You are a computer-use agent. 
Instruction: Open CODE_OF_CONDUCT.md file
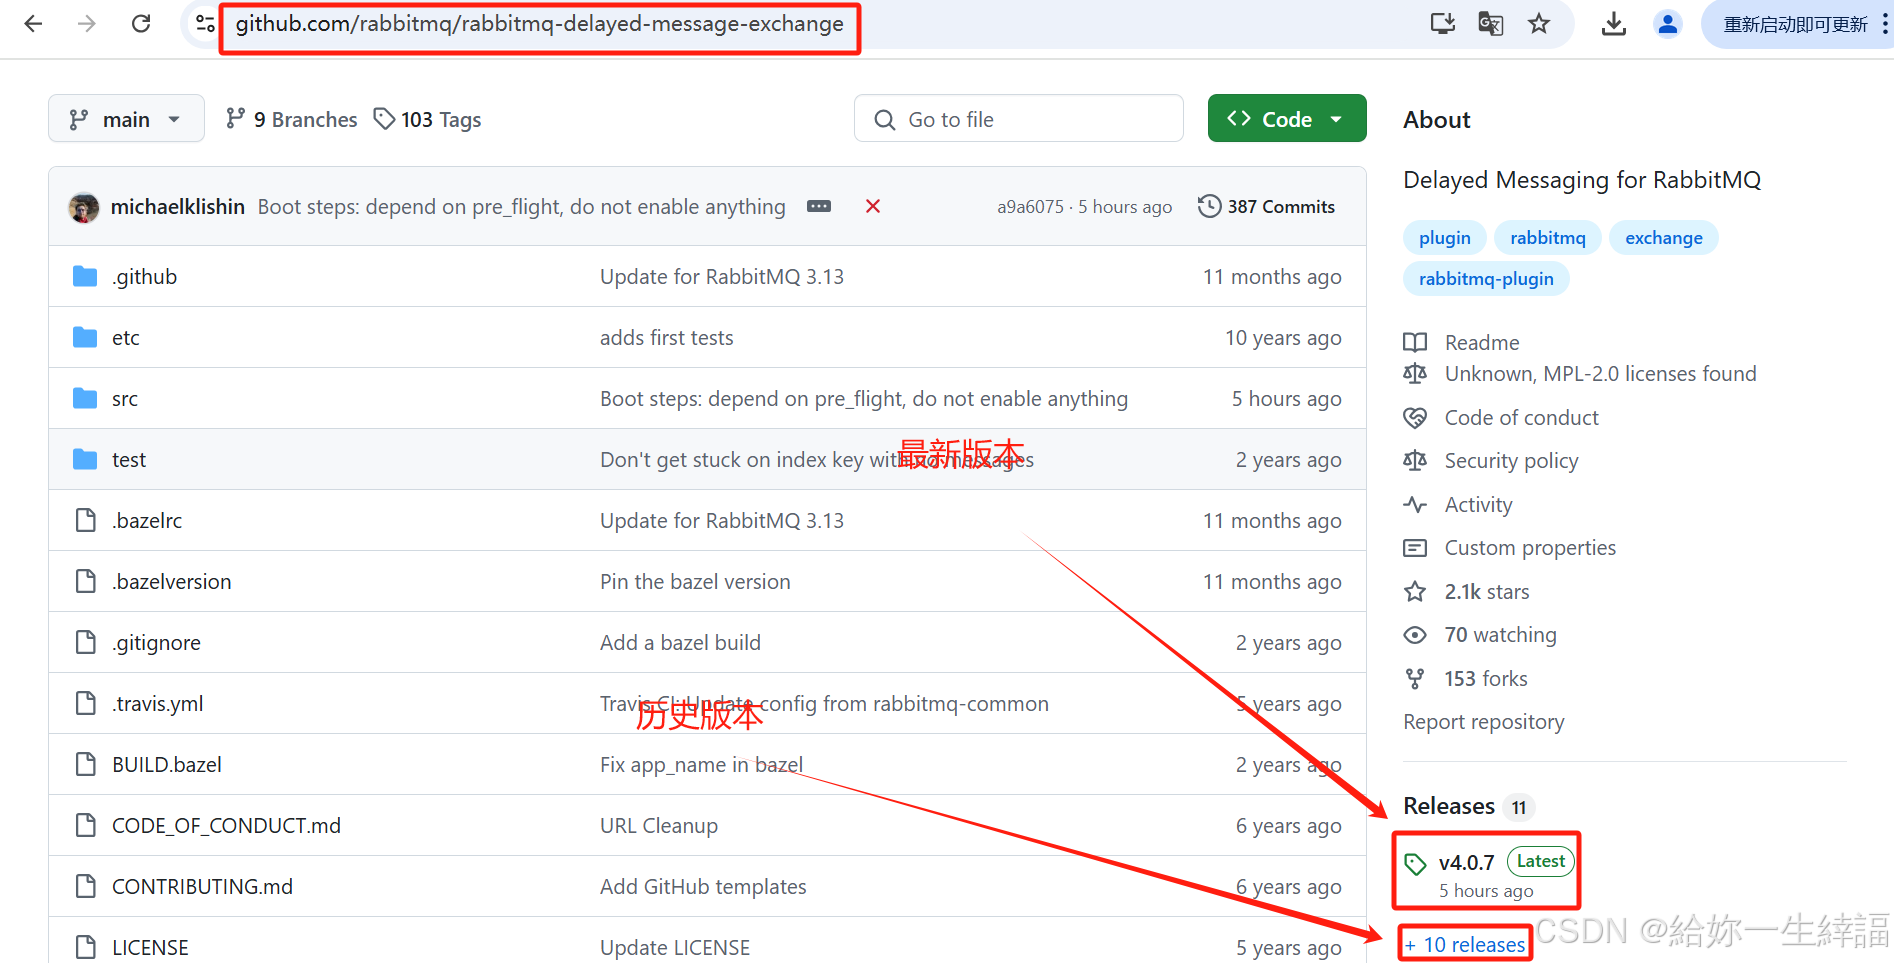point(226,826)
